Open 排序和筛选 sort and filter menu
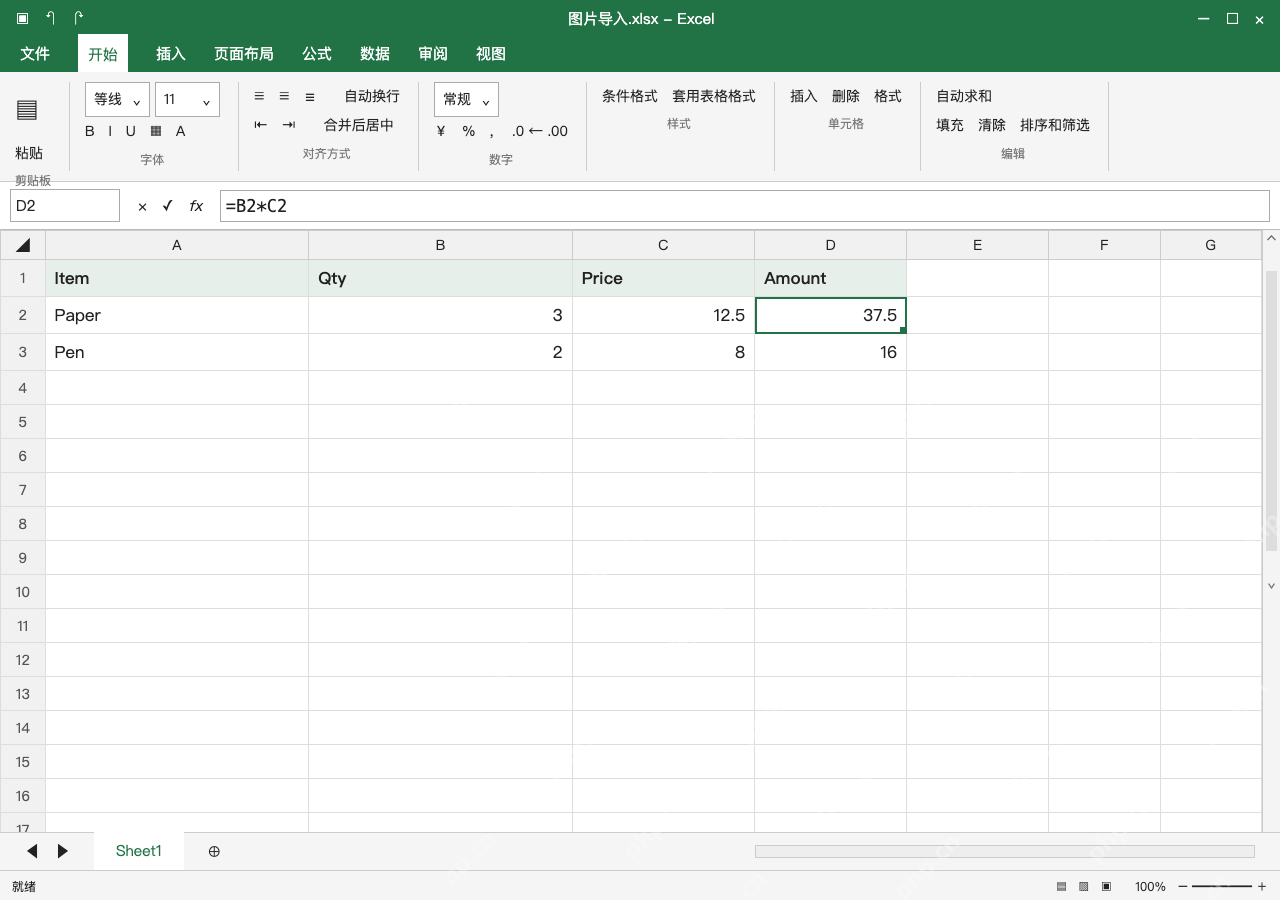This screenshot has height=900, width=1280. pos(1055,125)
